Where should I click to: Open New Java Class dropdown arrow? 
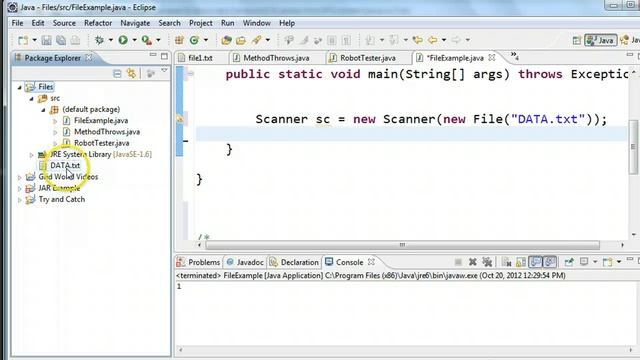[x=206, y=40]
